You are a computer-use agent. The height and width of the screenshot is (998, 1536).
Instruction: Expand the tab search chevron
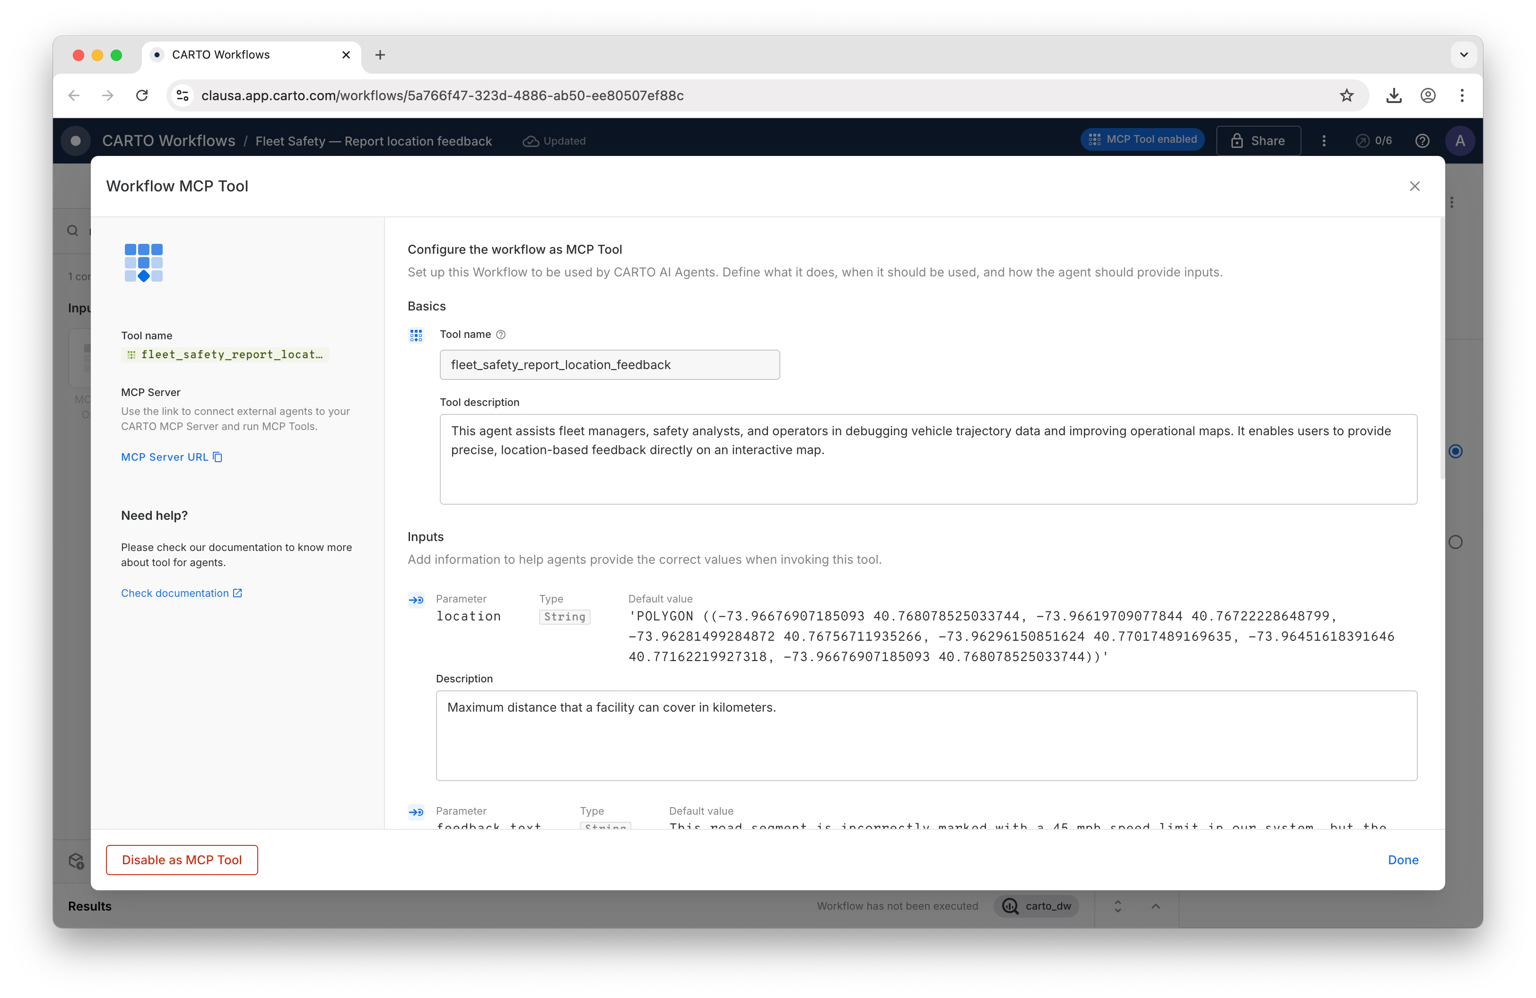(1463, 55)
